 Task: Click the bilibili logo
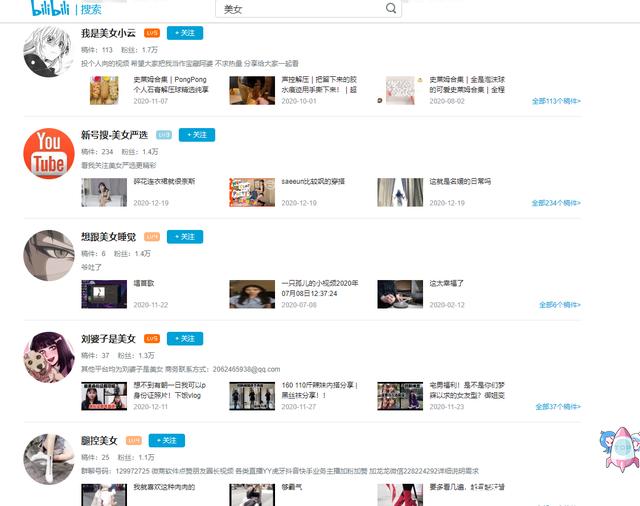click(x=50, y=8)
